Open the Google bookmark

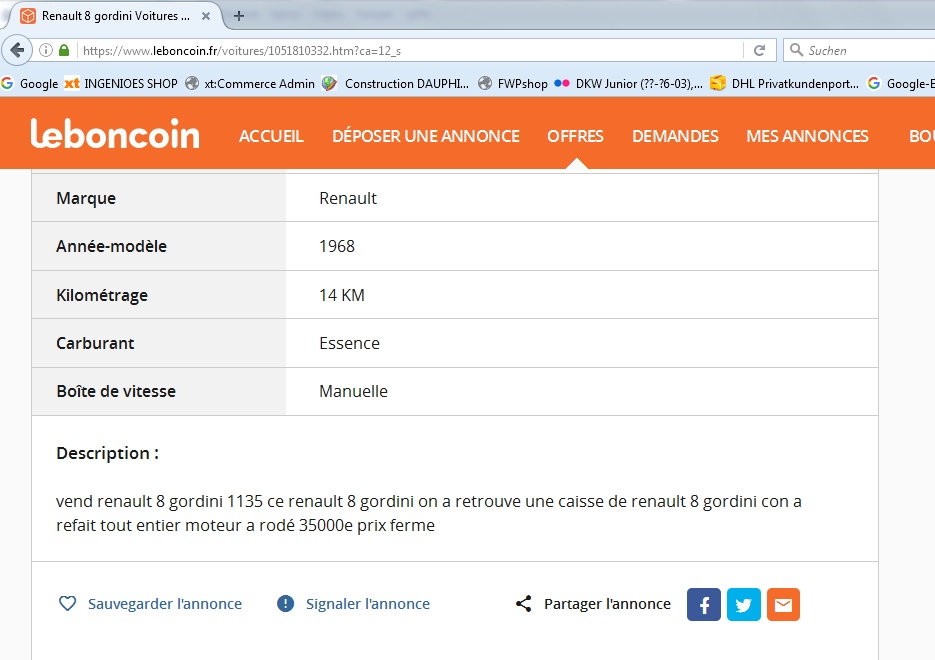[30, 83]
